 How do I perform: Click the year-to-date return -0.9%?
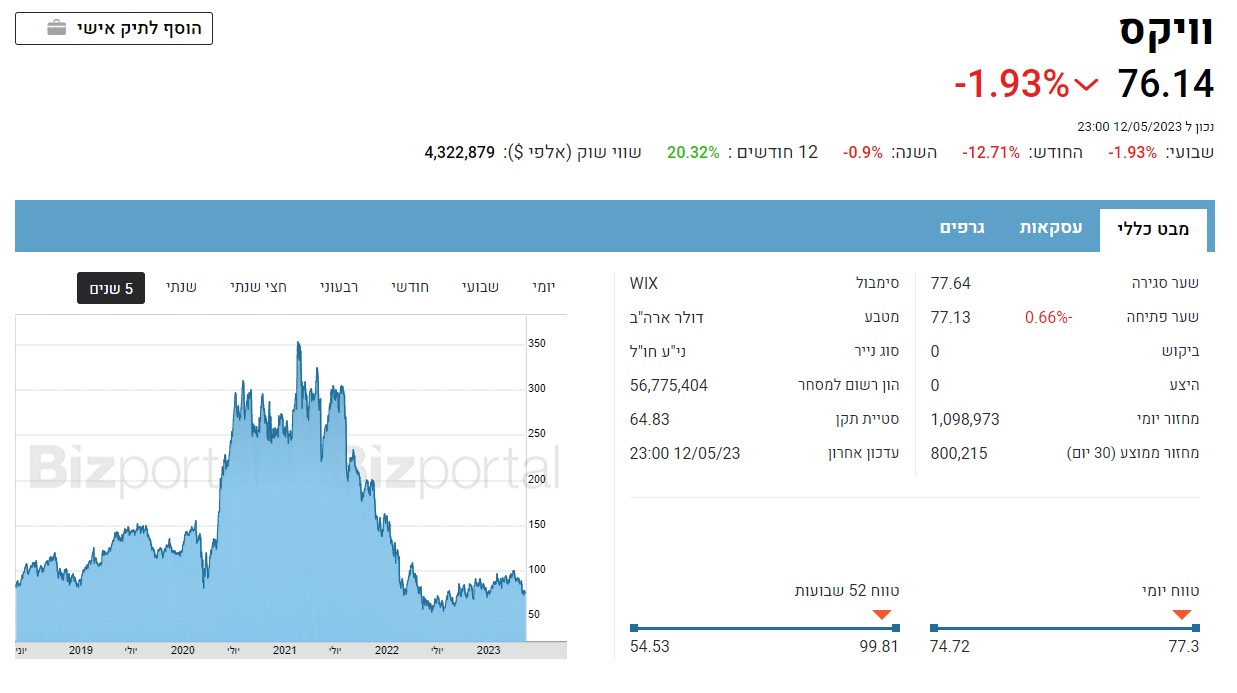click(x=862, y=152)
